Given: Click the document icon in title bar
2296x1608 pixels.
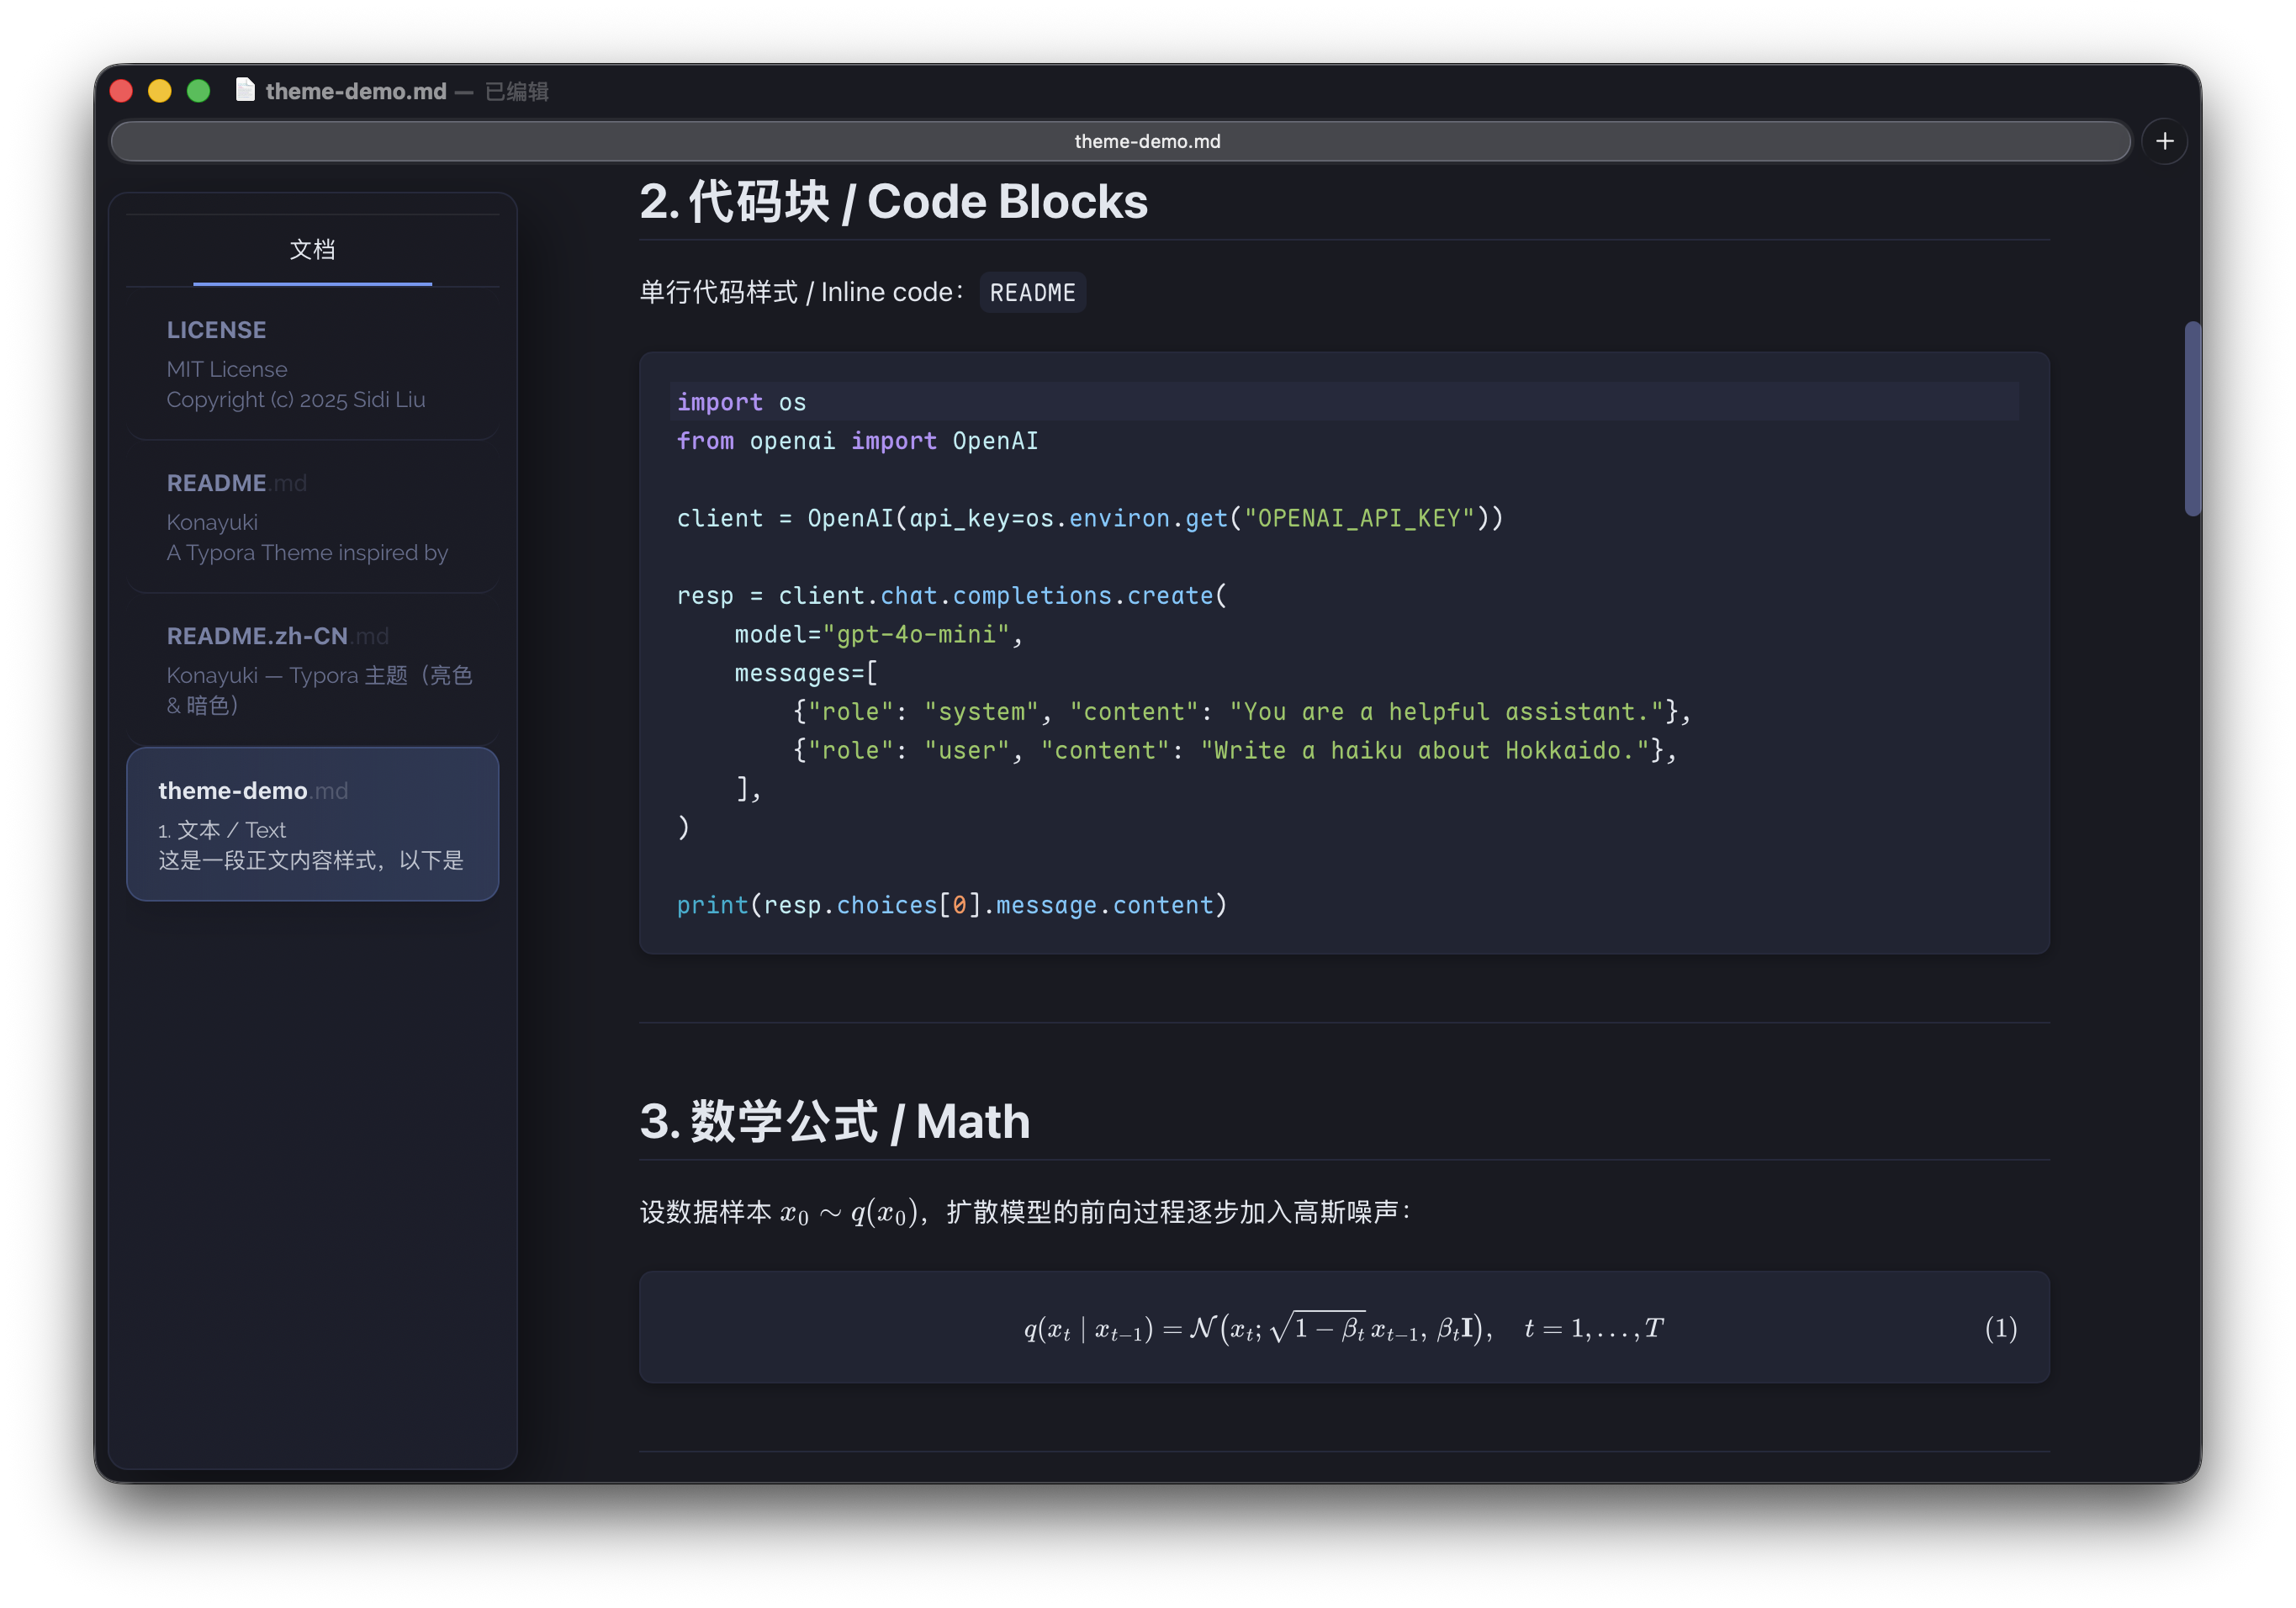Looking at the screenshot, I should (x=245, y=90).
